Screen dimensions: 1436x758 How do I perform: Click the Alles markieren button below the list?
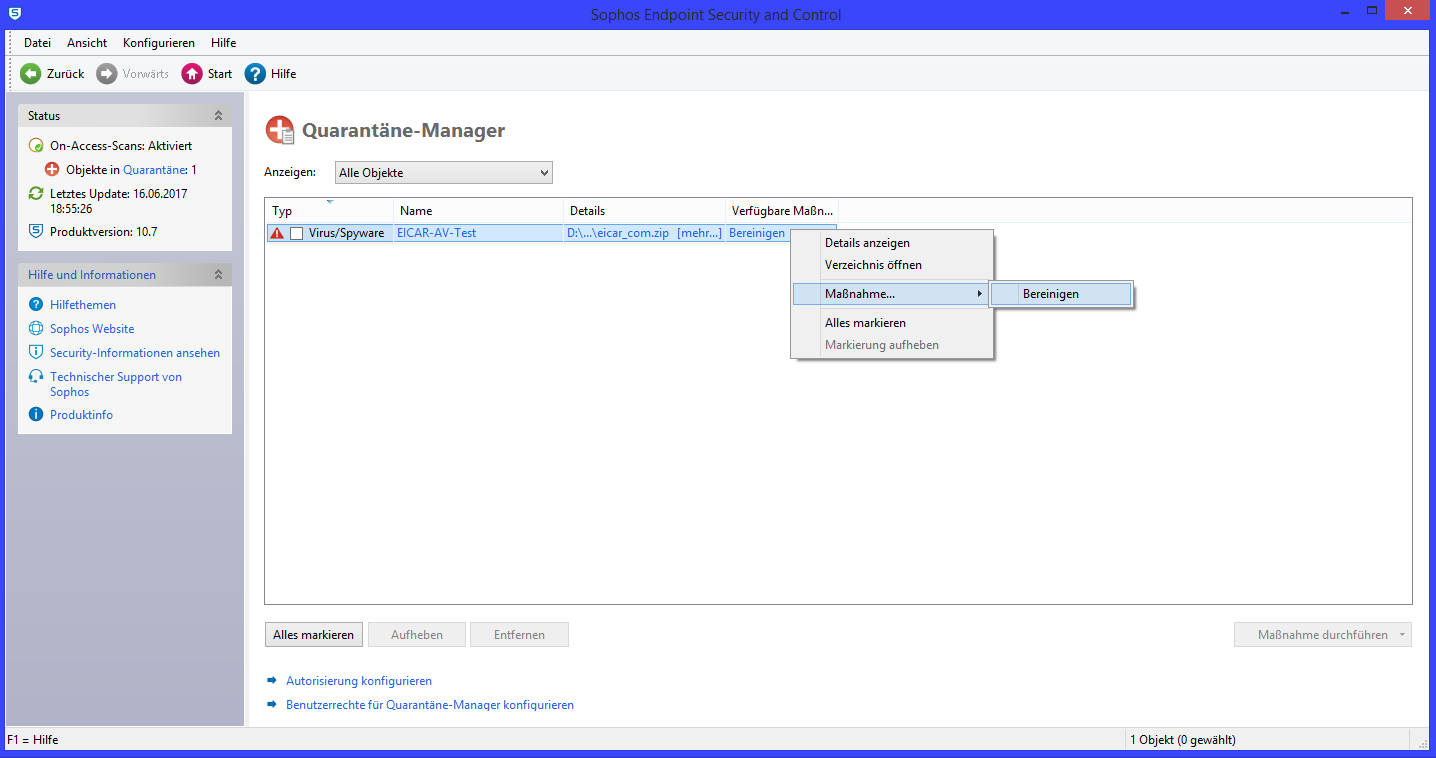[x=313, y=635]
